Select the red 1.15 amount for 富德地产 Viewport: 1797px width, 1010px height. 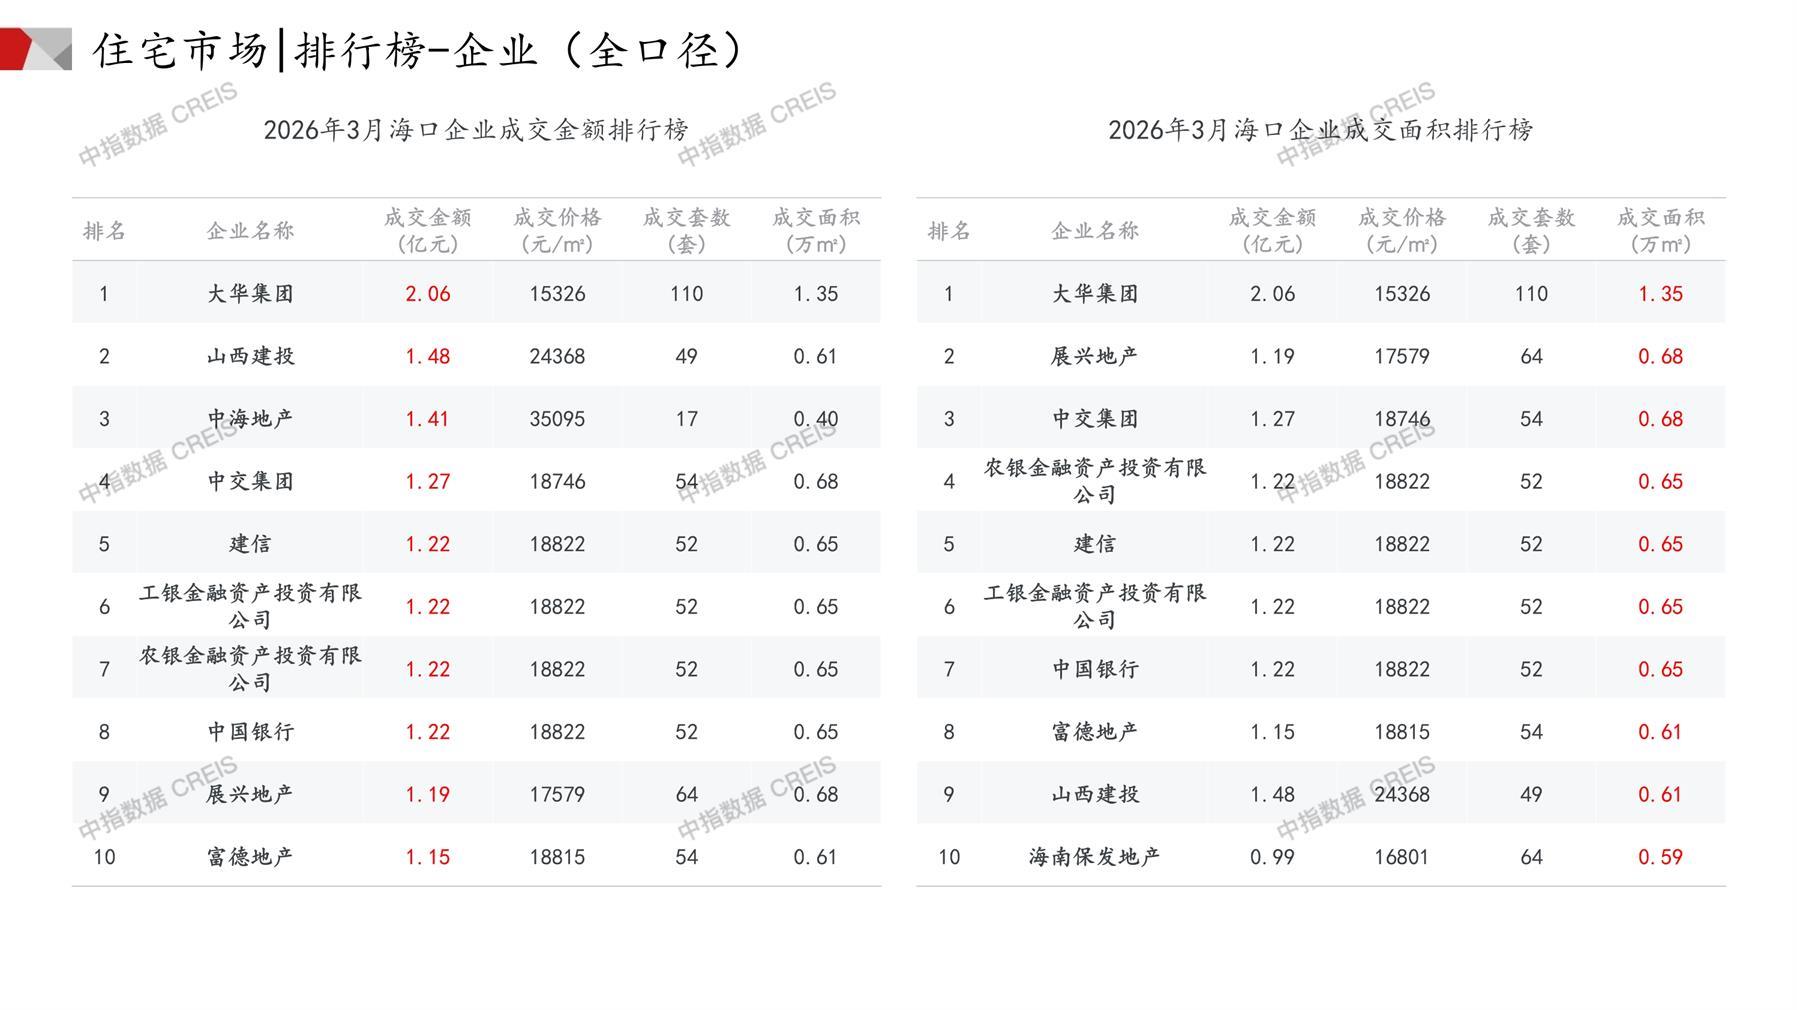[427, 857]
